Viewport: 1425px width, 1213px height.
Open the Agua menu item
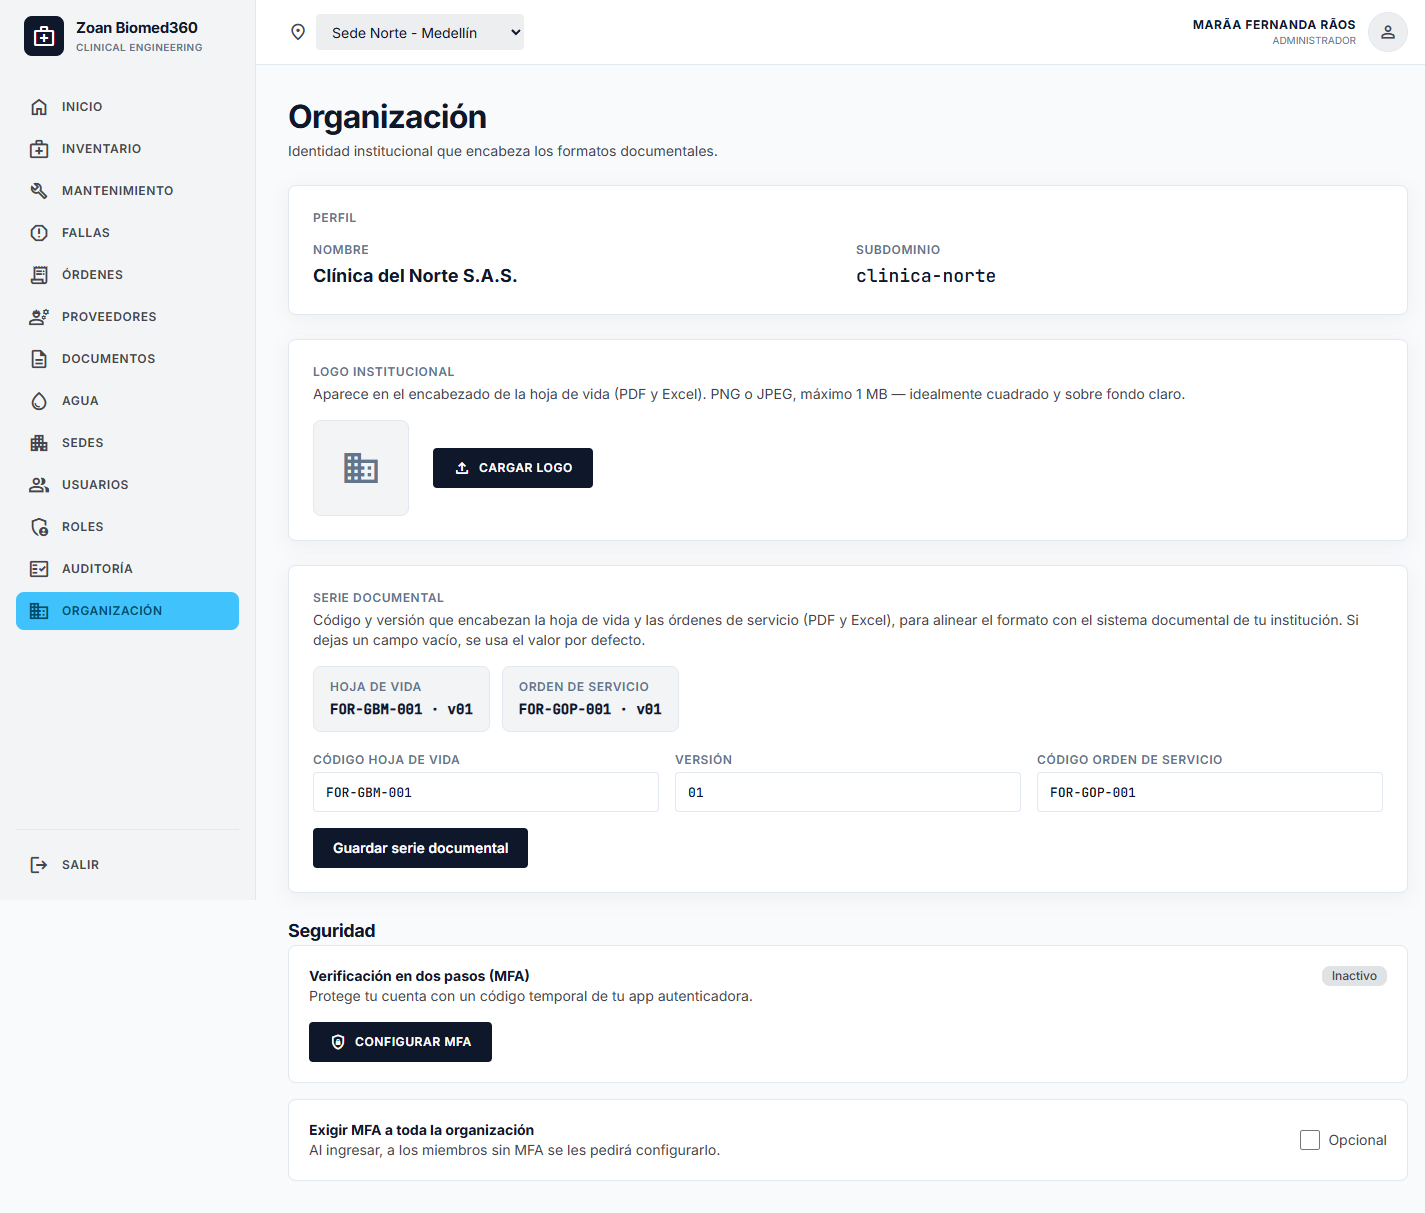click(x=127, y=401)
